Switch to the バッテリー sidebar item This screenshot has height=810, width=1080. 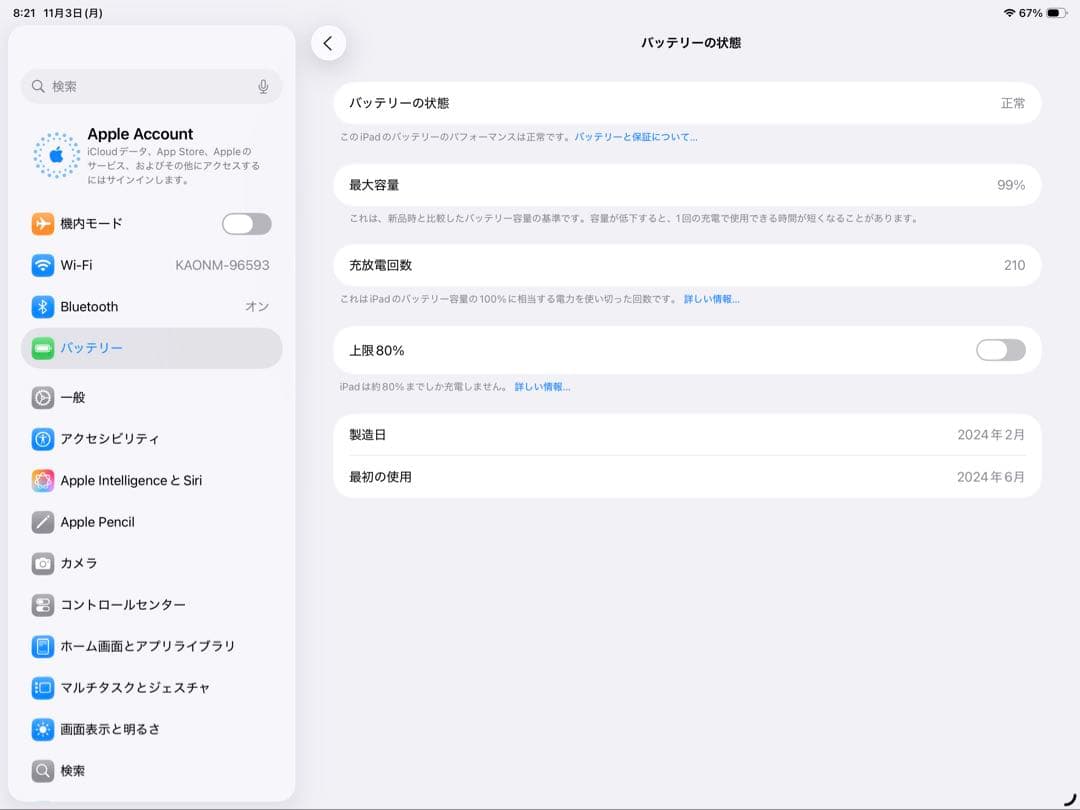[x=100, y=348]
